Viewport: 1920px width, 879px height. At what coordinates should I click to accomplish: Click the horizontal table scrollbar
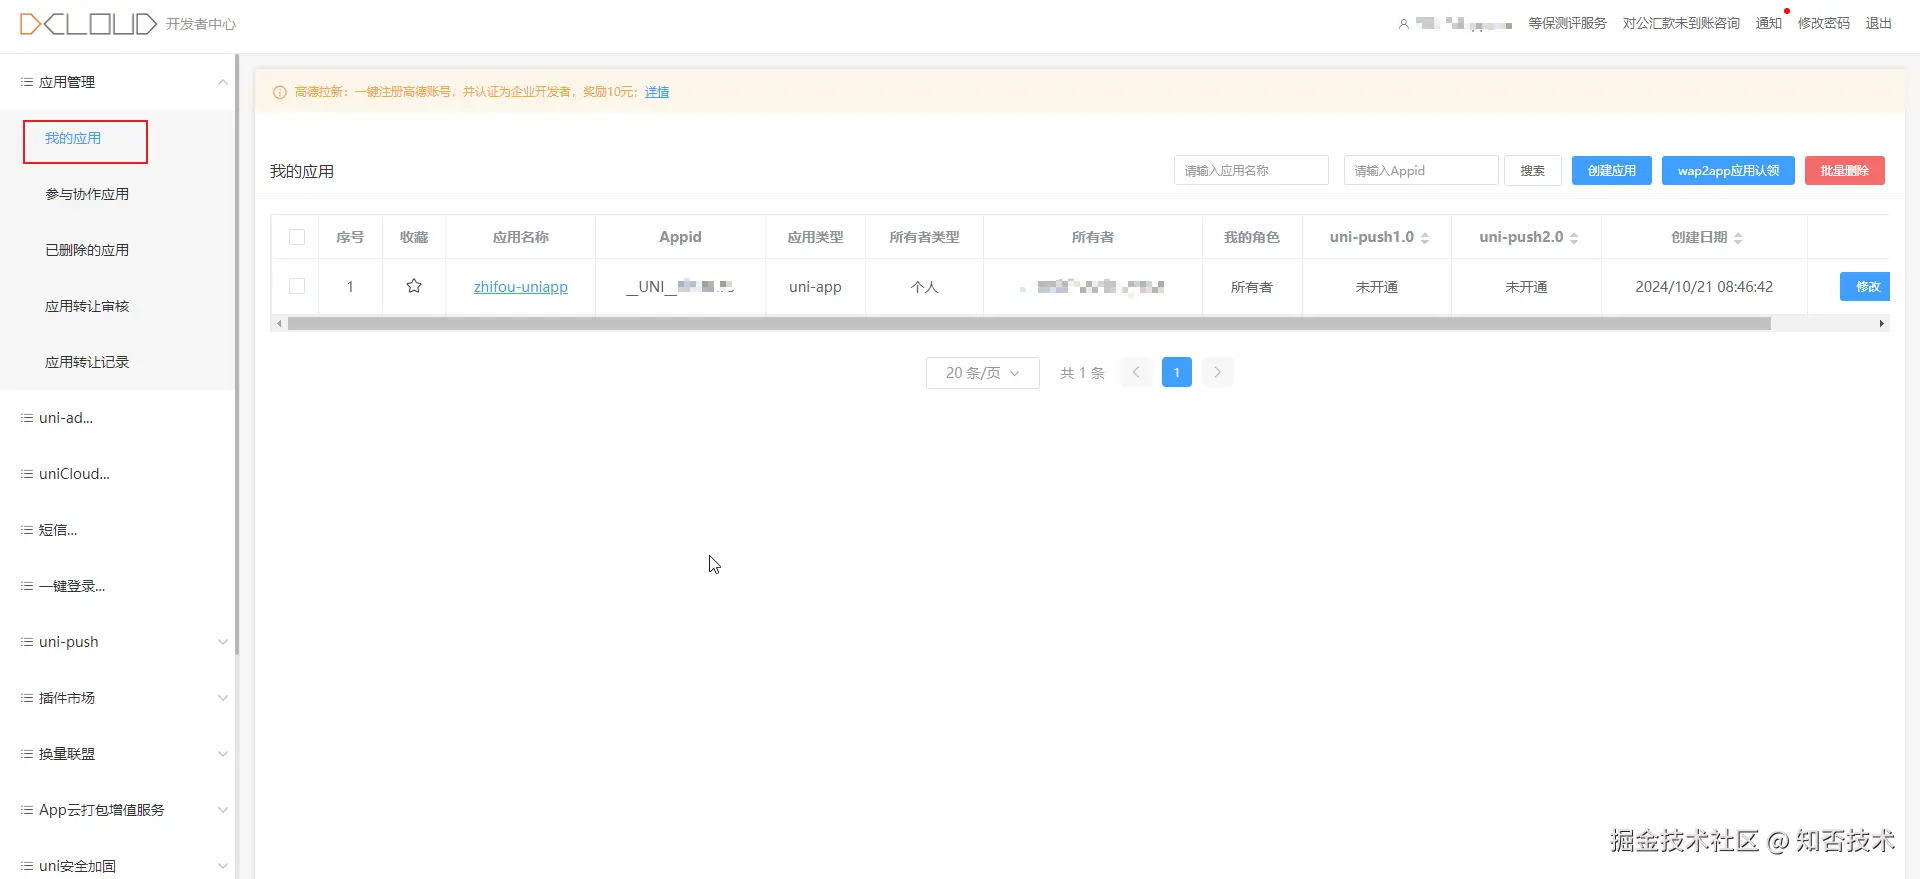1029,323
